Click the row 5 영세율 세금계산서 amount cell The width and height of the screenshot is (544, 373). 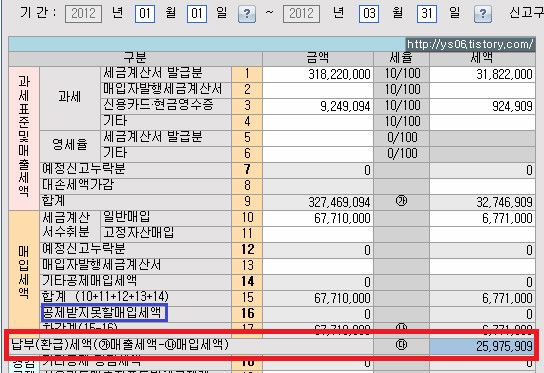[318, 138]
